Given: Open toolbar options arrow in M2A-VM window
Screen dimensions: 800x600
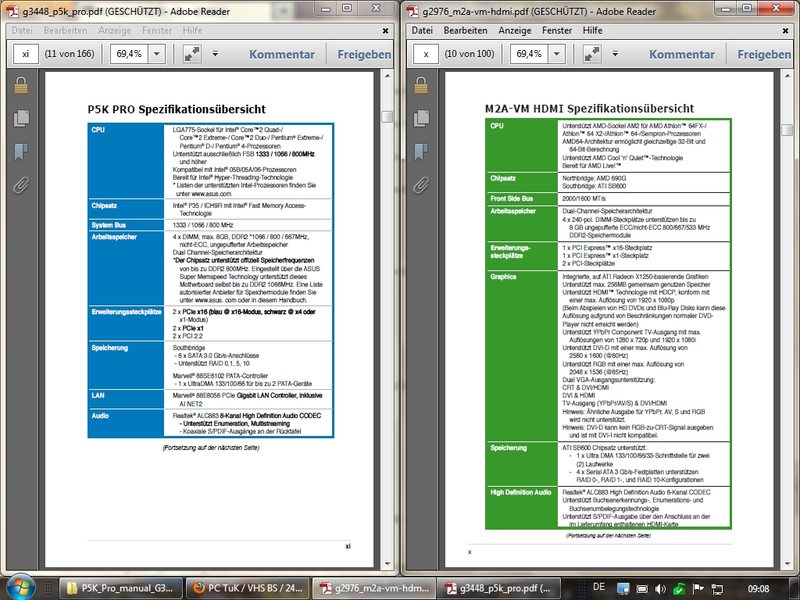Looking at the screenshot, I should pos(615,54).
